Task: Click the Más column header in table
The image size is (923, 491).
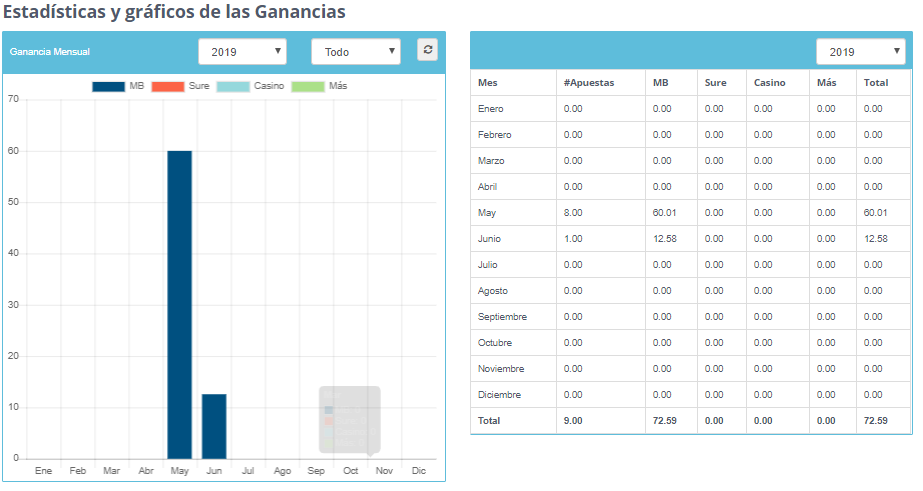Action: pyautogui.click(x=826, y=83)
